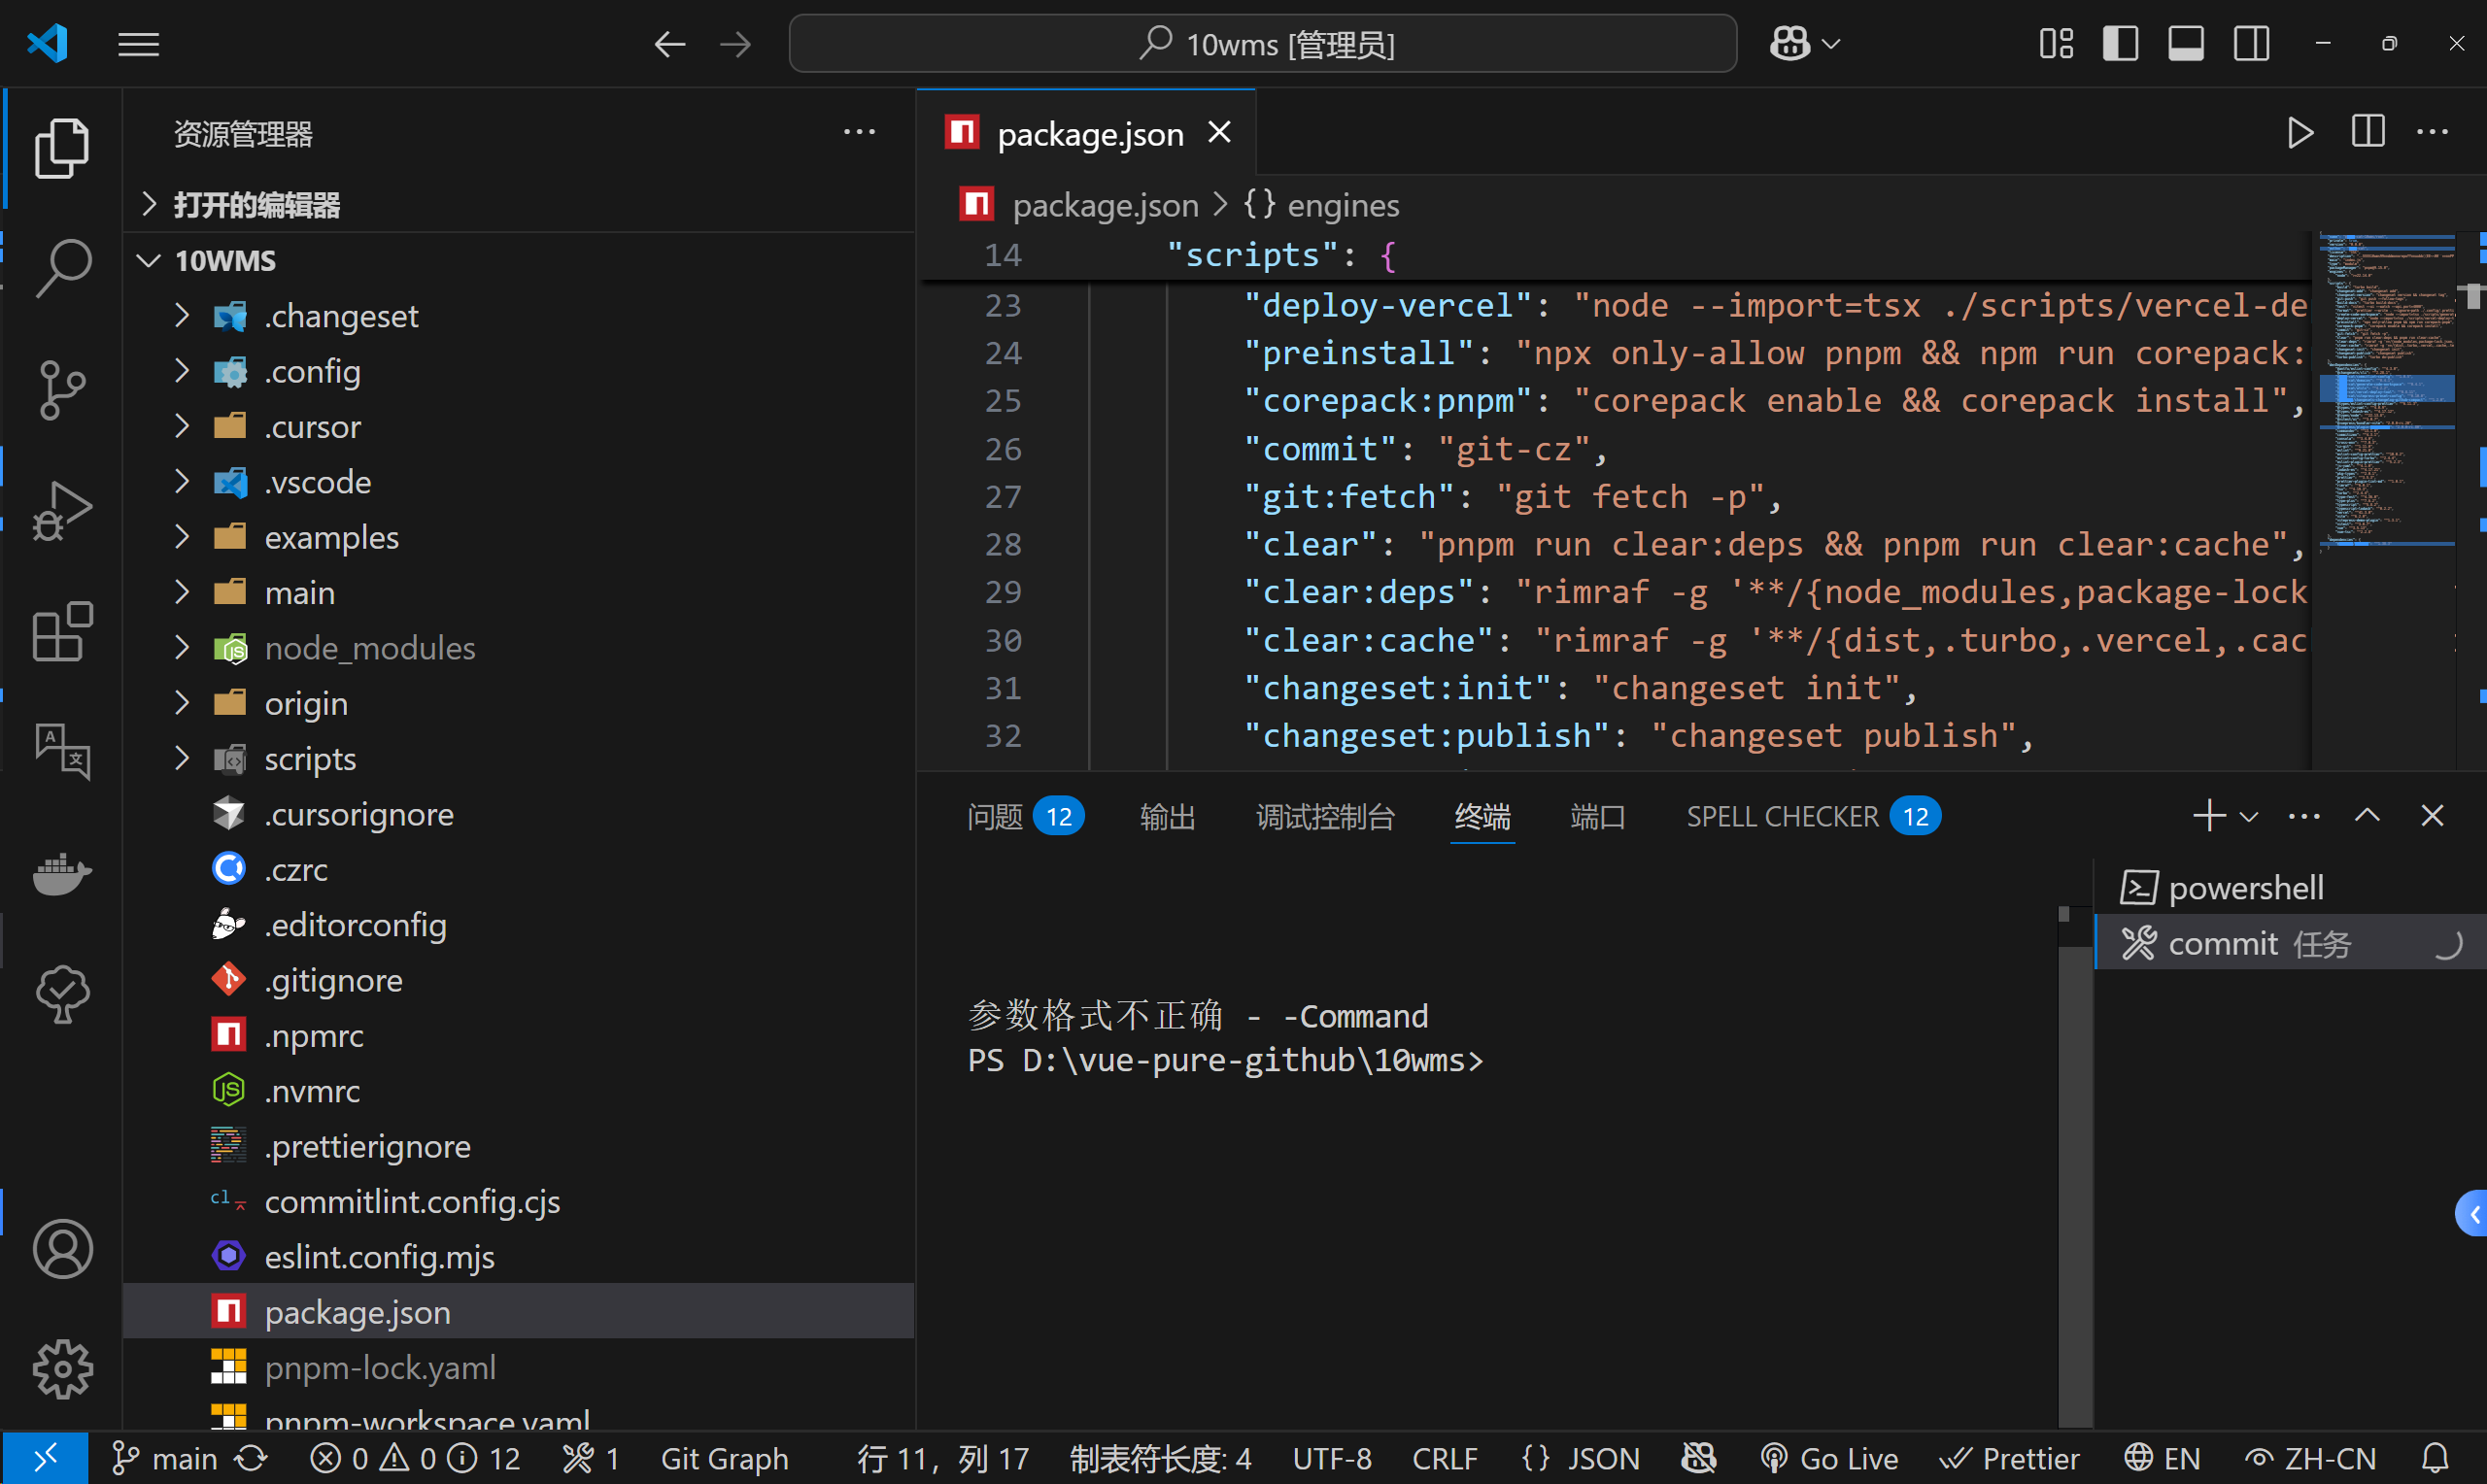Open the Manage gear icon
The width and height of the screenshot is (2487, 1484).
(x=62, y=1369)
